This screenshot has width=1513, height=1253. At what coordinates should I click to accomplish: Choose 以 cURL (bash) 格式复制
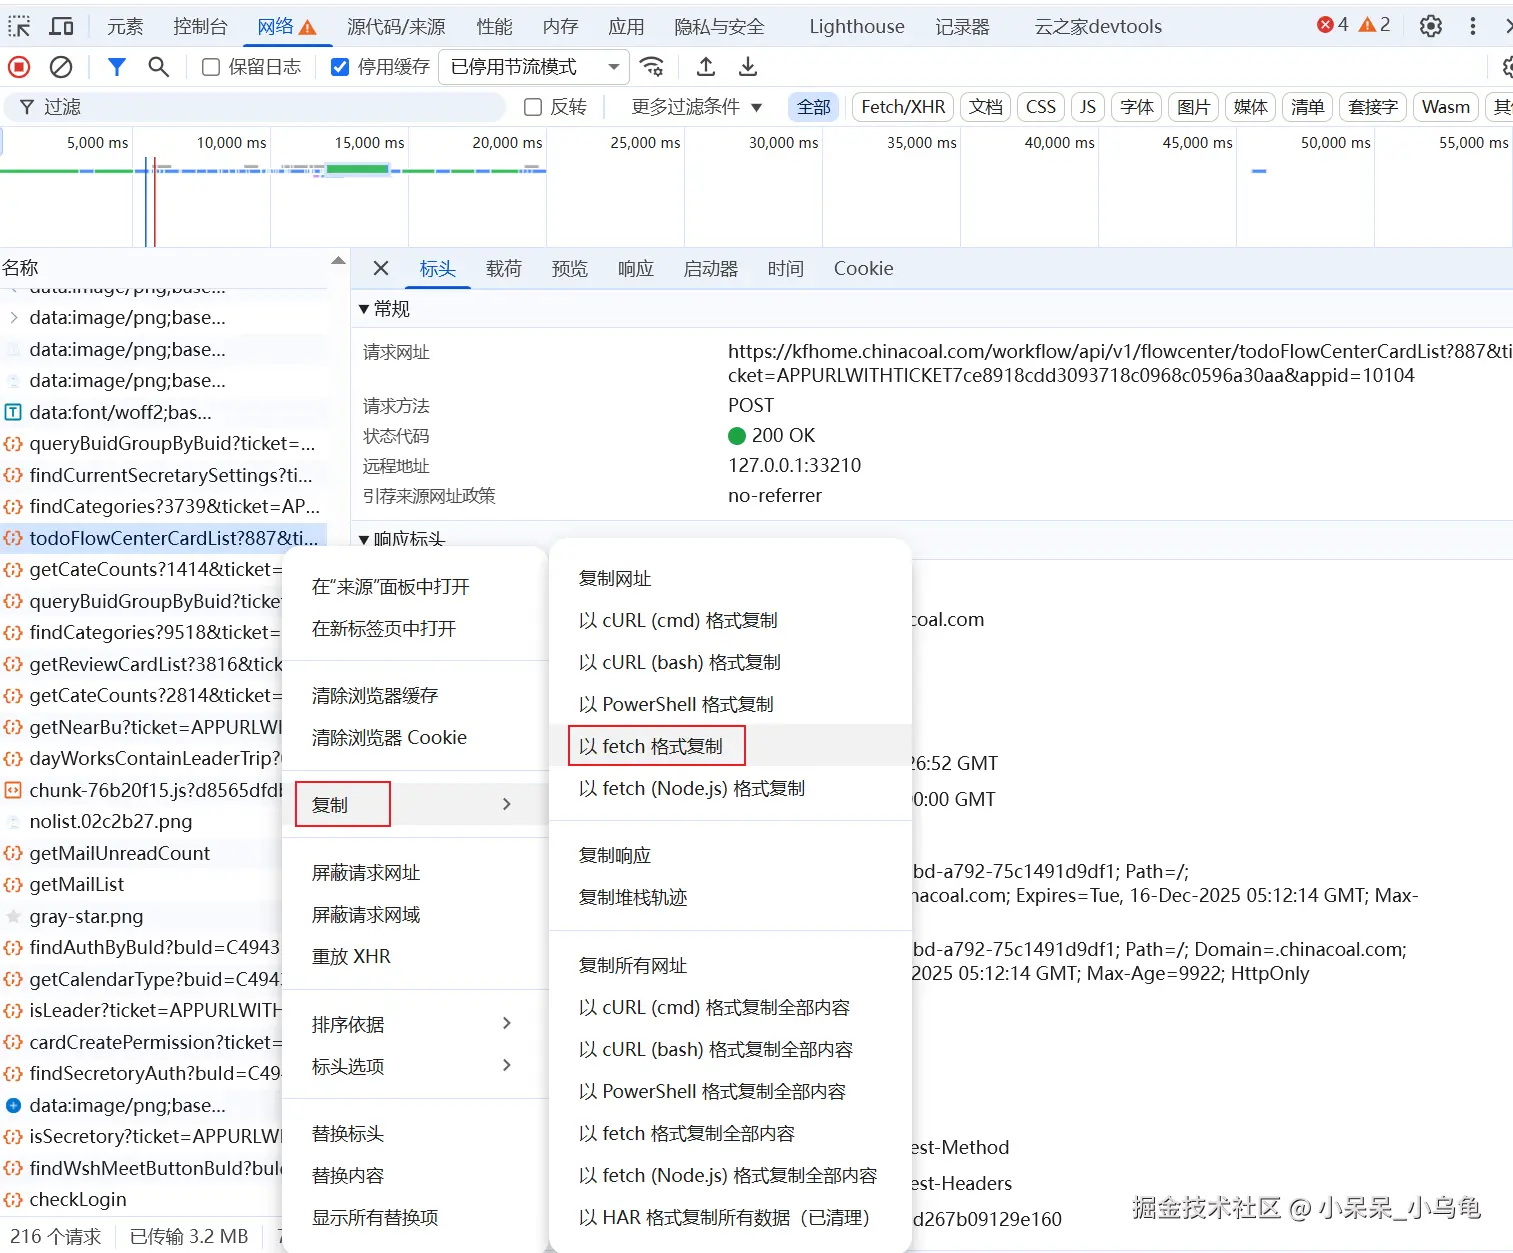730,662
